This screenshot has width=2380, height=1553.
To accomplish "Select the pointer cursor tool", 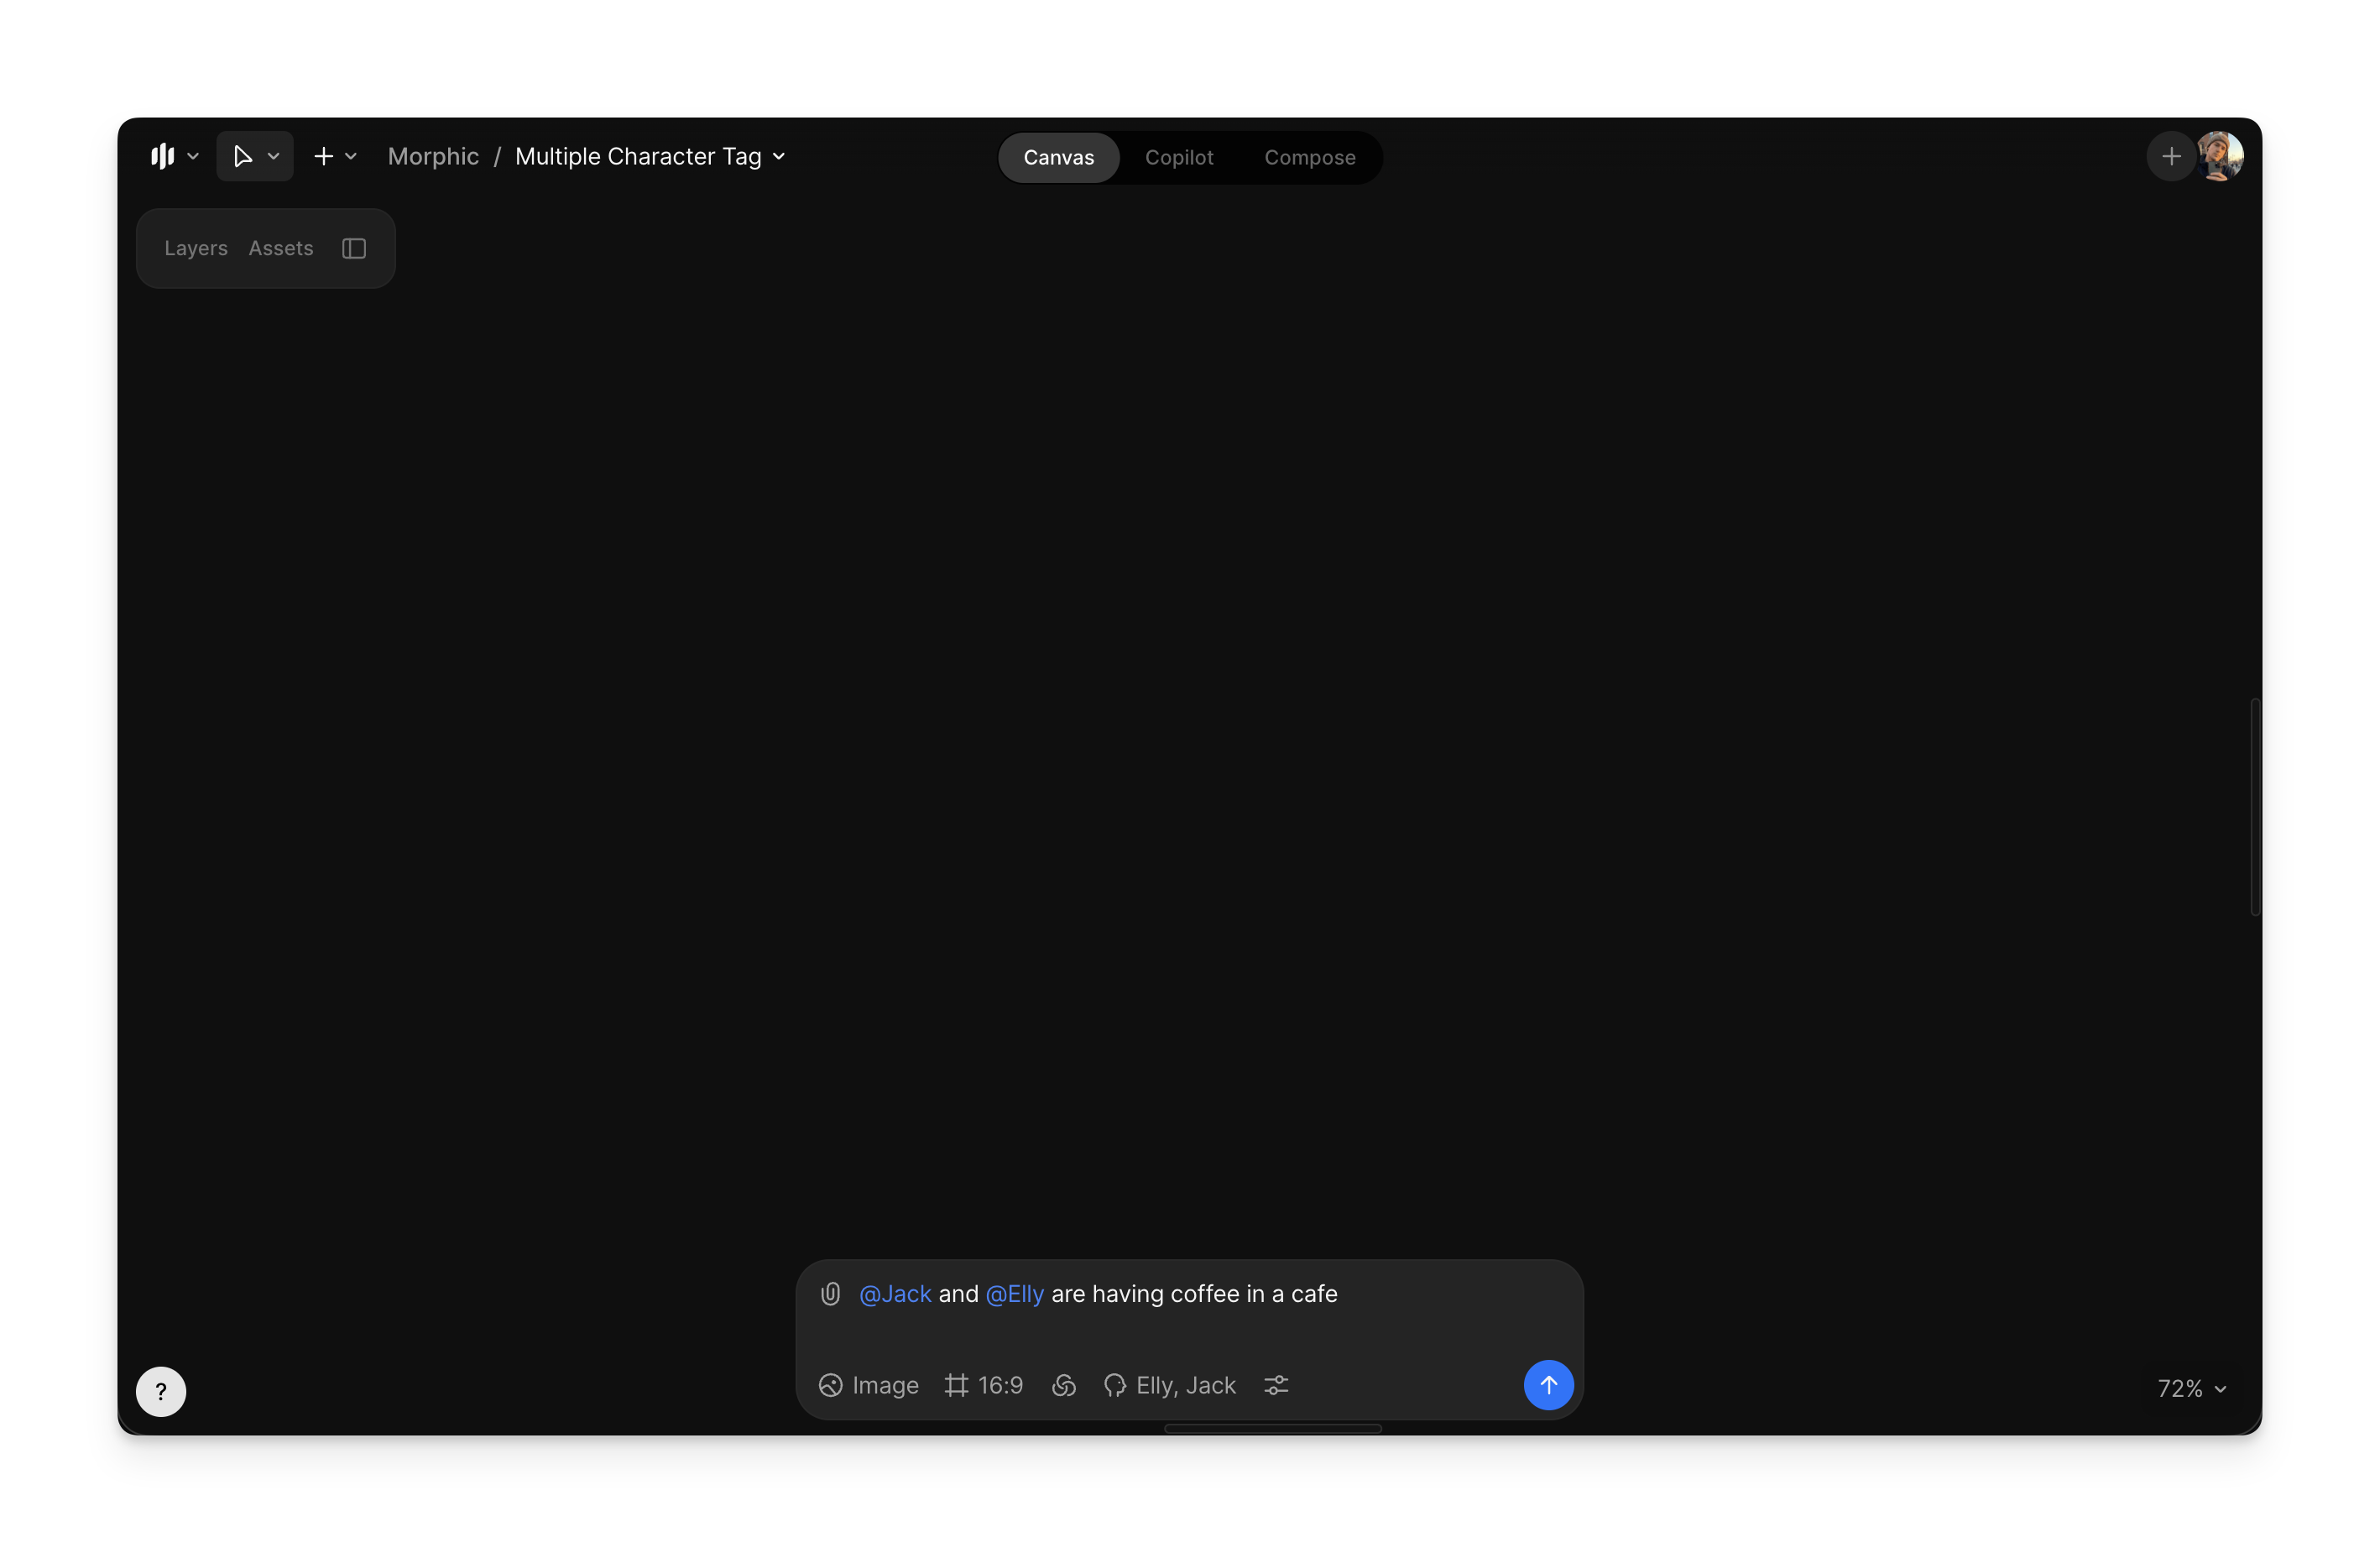I will point(242,156).
